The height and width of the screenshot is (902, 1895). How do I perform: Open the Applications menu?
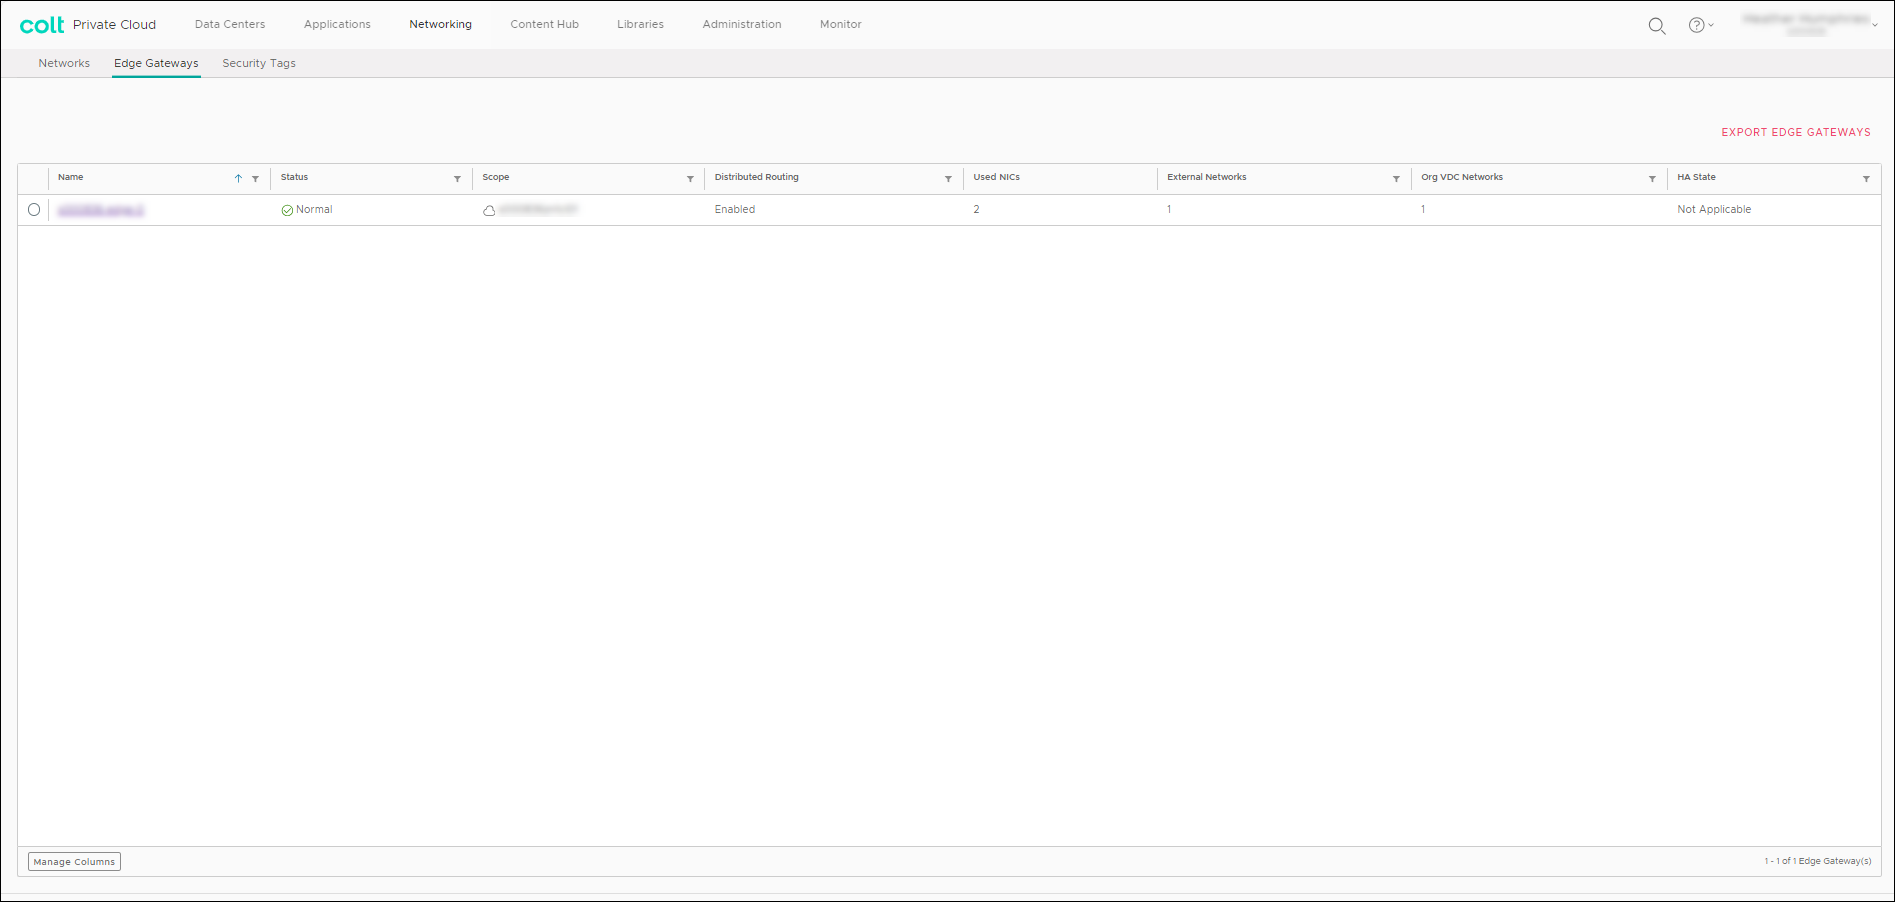(x=337, y=24)
